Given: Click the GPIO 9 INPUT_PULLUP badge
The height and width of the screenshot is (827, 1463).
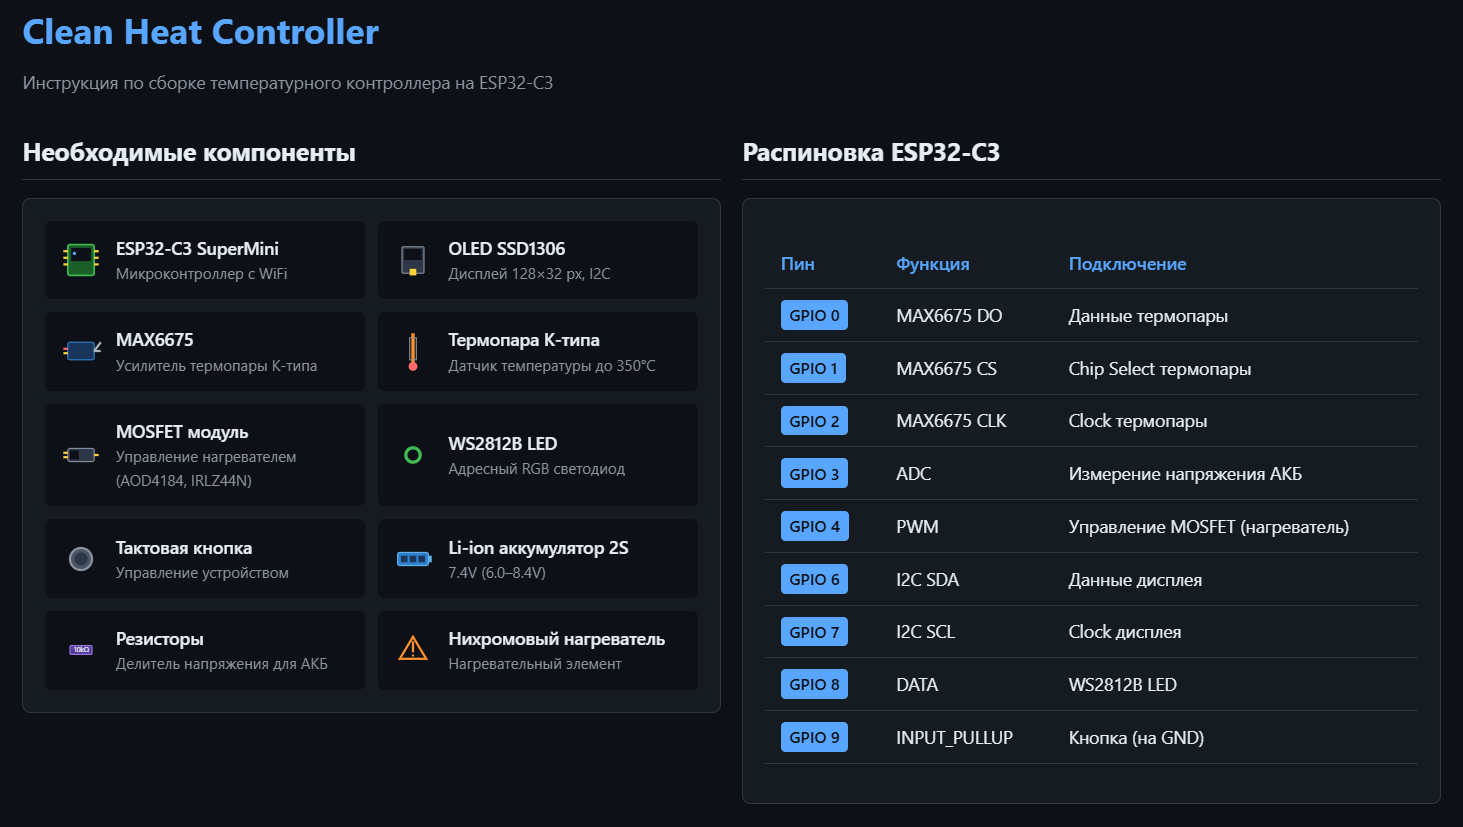Looking at the screenshot, I should coord(813,736).
